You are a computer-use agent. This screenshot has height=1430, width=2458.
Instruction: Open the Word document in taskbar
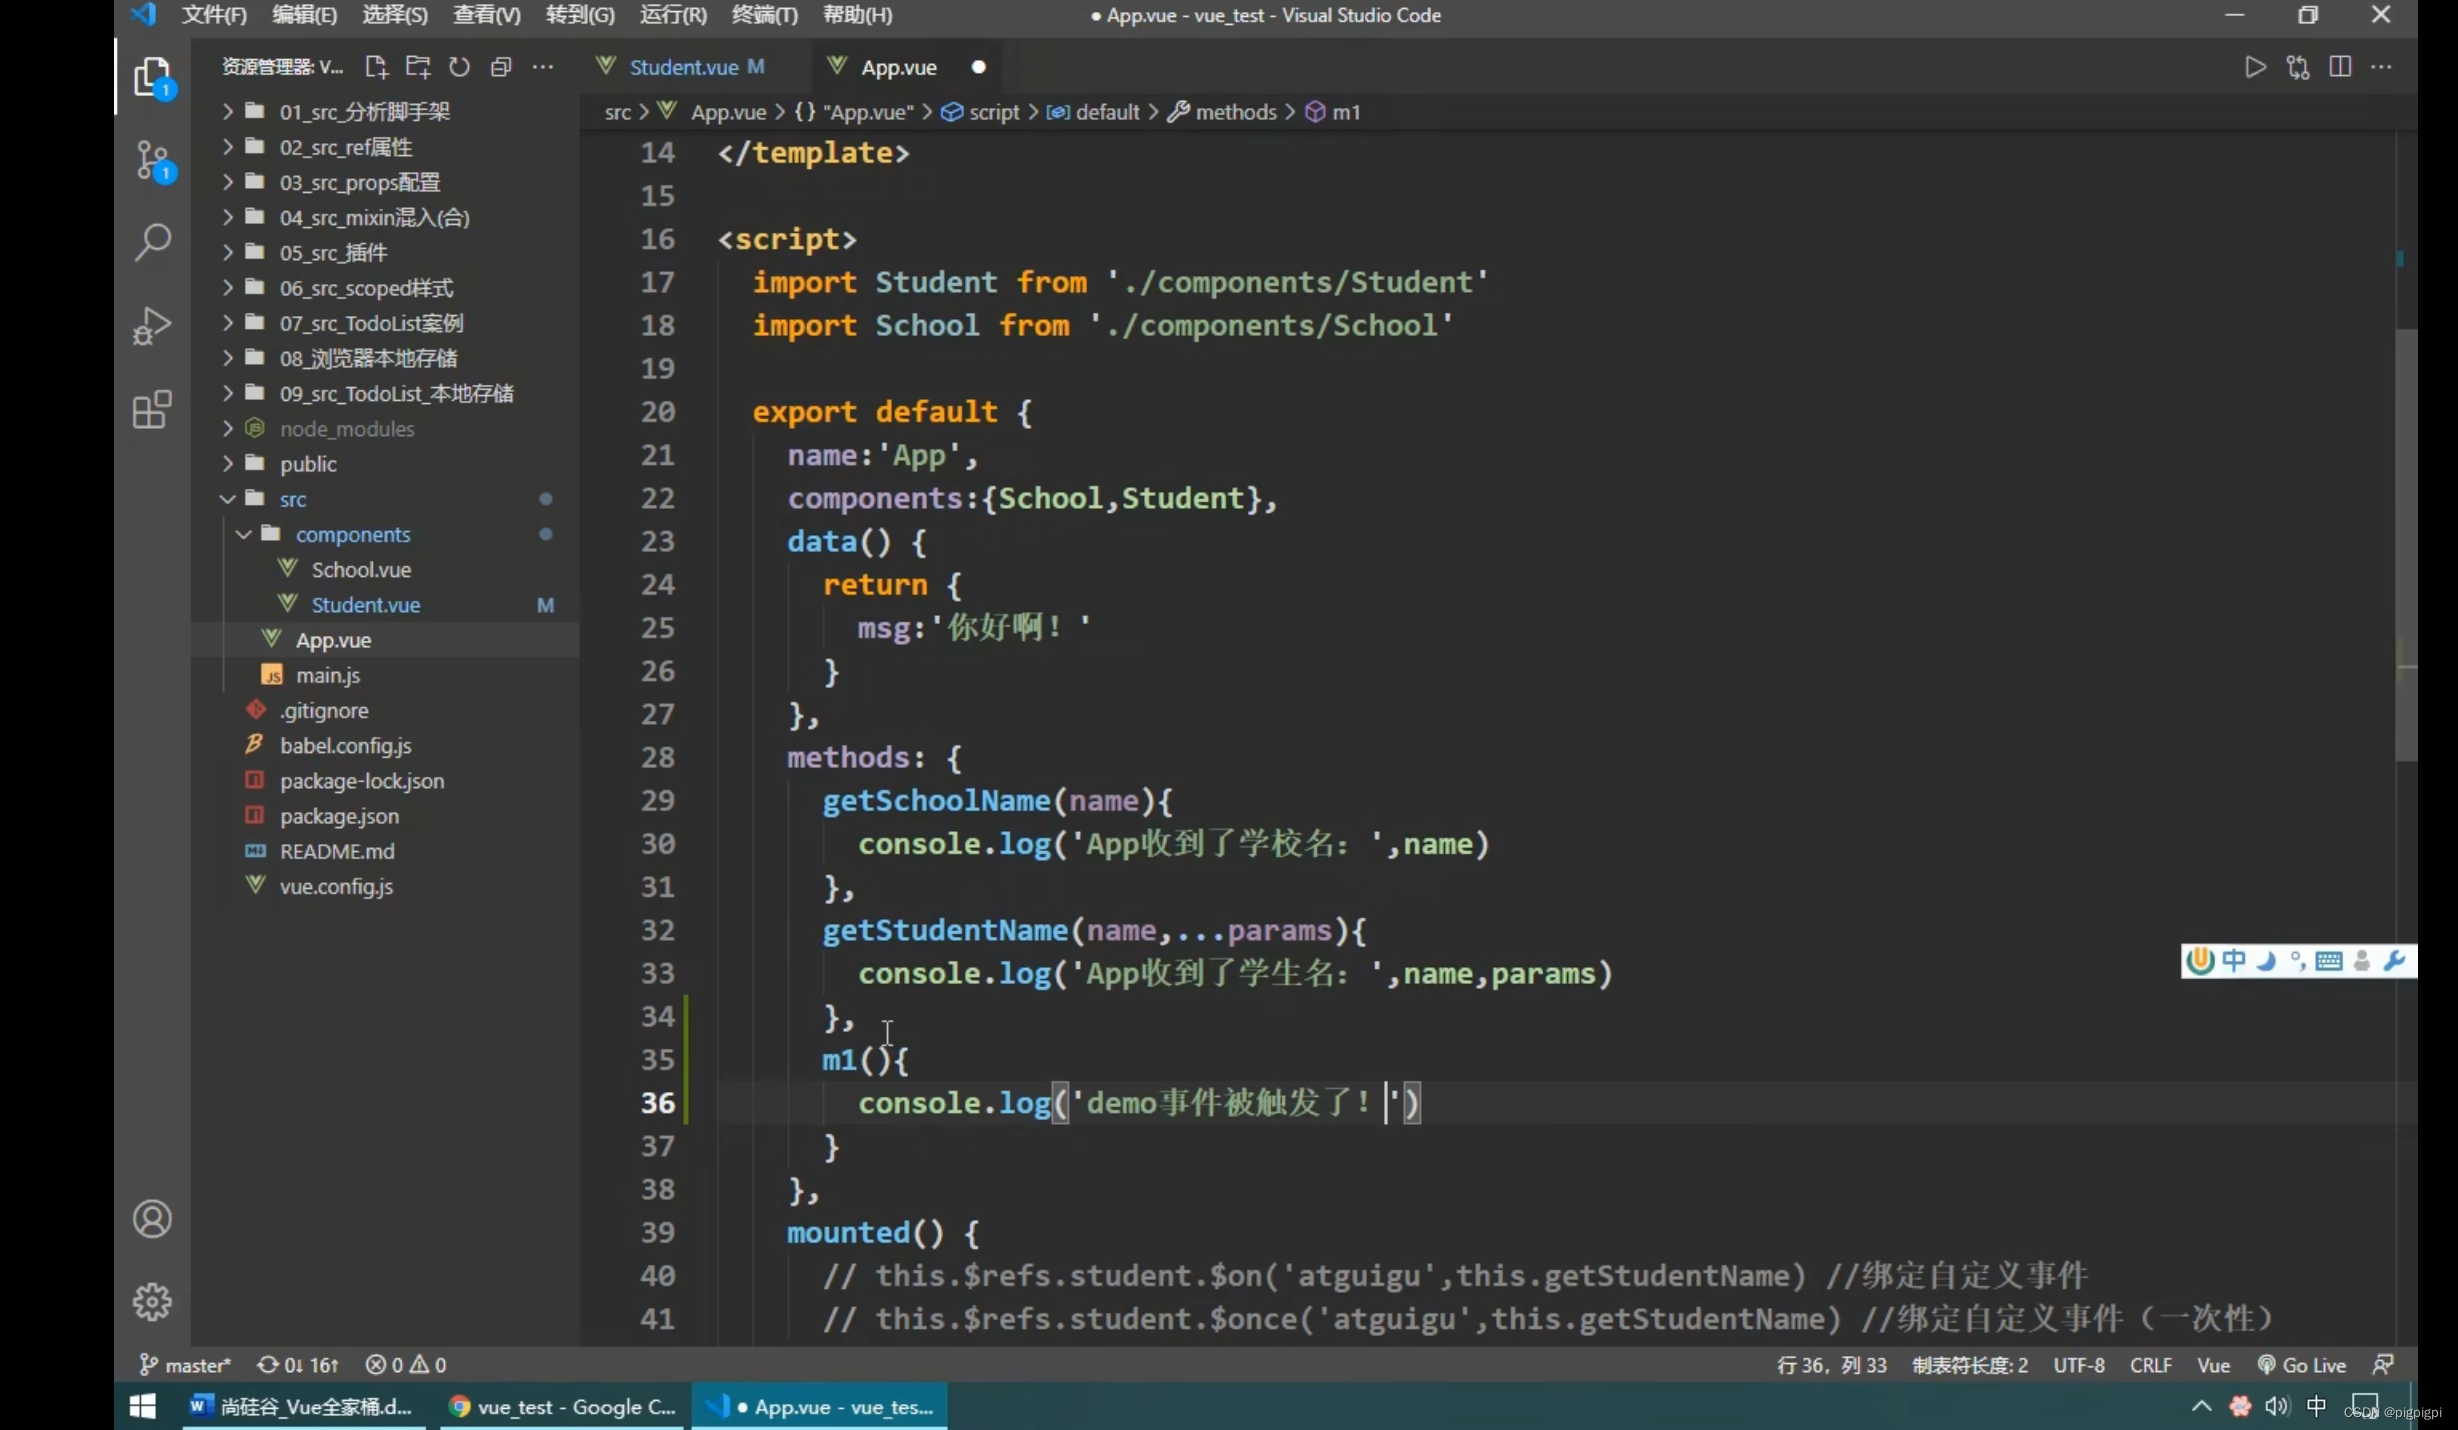coord(304,1406)
